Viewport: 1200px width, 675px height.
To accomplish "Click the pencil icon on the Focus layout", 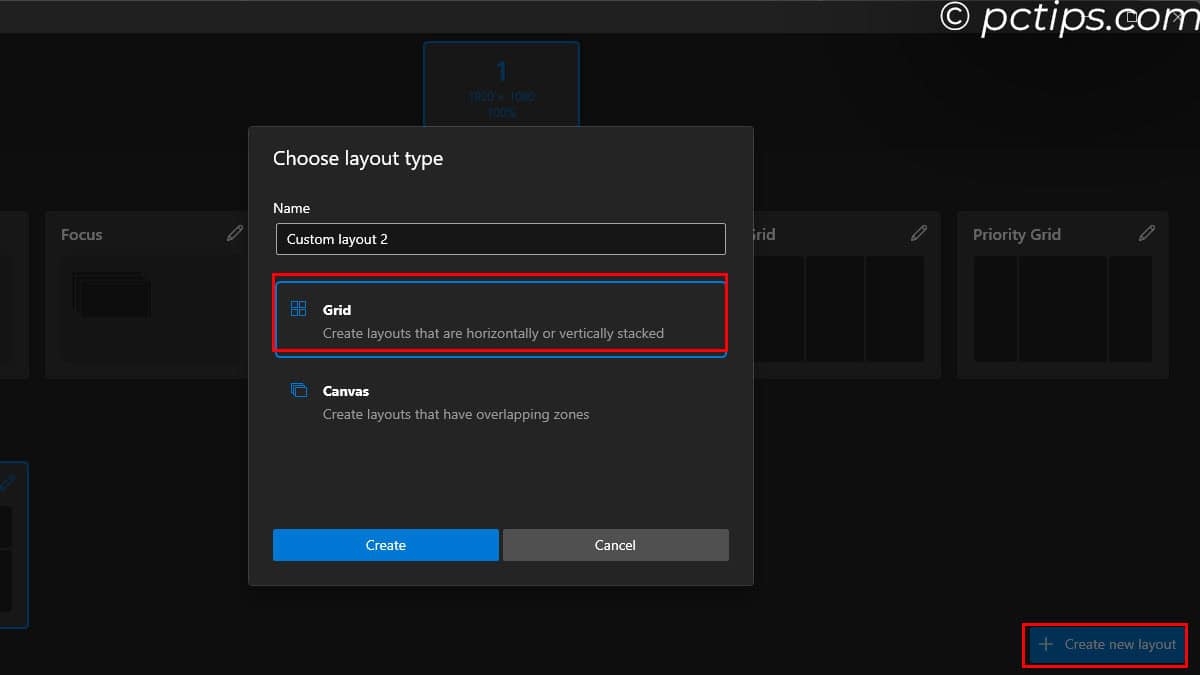I will tap(234, 233).
